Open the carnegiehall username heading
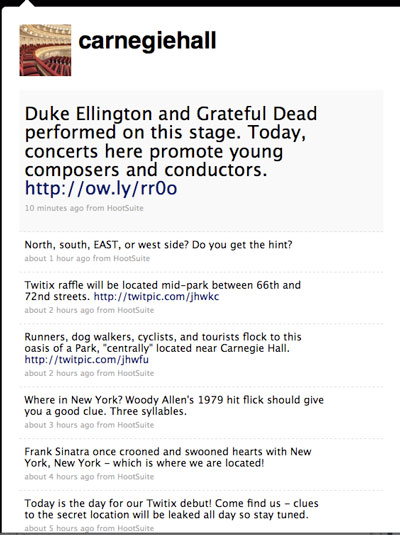The image size is (400, 535). coord(147,41)
